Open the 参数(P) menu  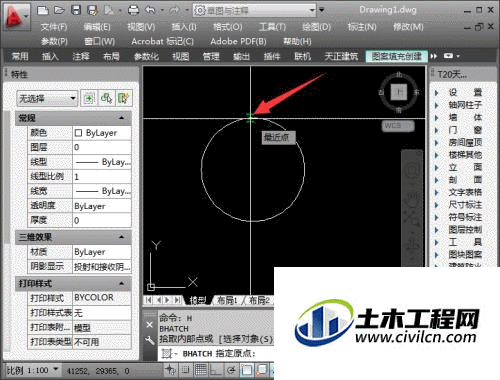pos(54,41)
